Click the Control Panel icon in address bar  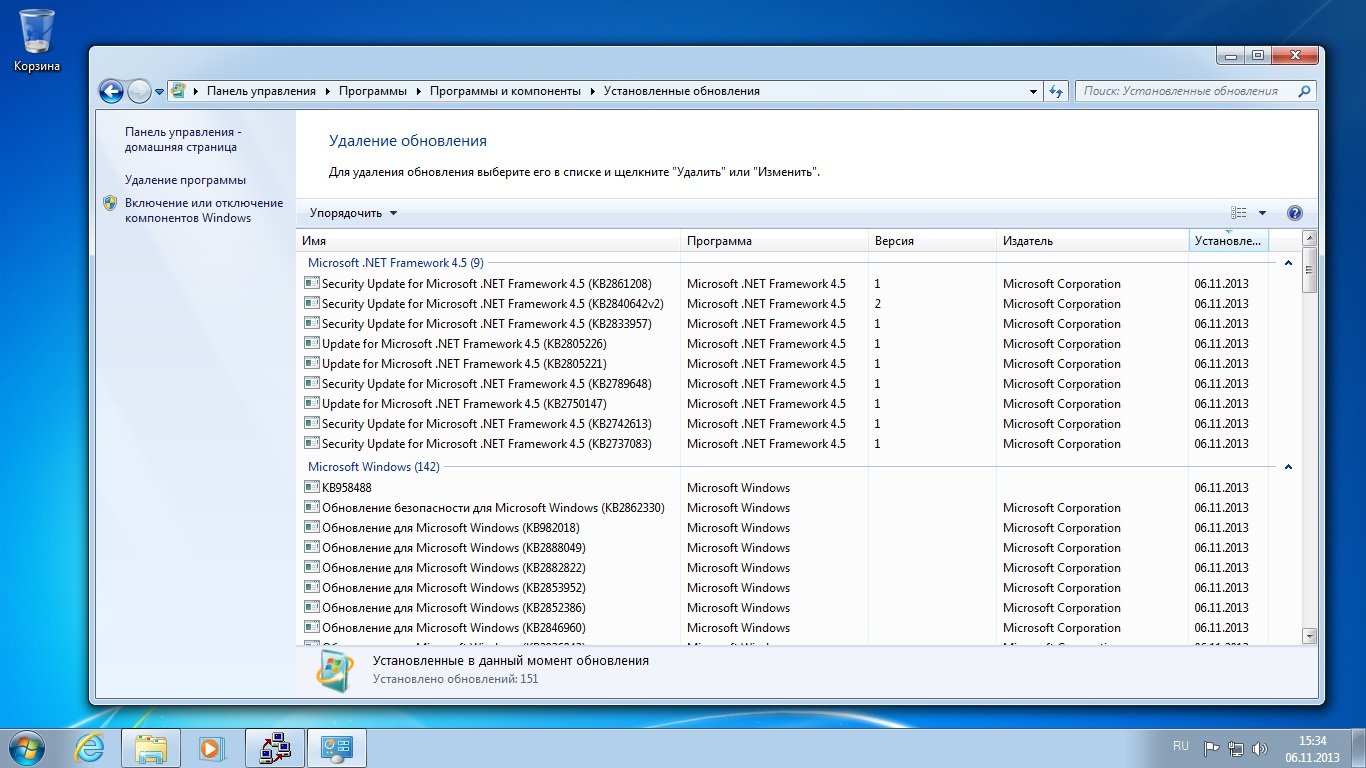coord(179,91)
